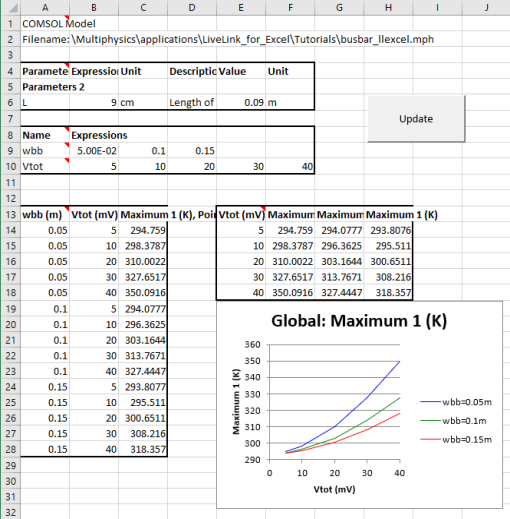Select row 13 header
This screenshot has width=510, height=519.
click(11, 214)
